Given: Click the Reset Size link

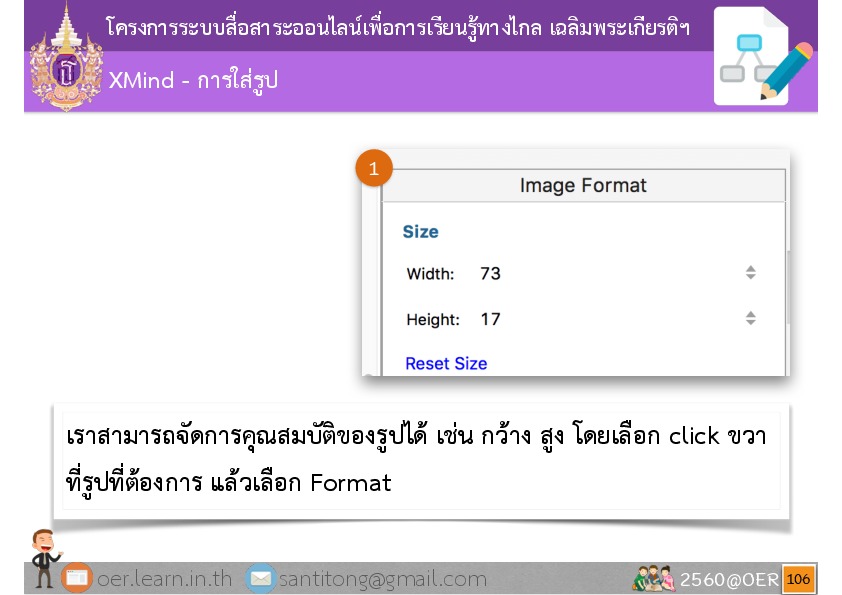Looking at the screenshot, I should (x=446, y=363).
